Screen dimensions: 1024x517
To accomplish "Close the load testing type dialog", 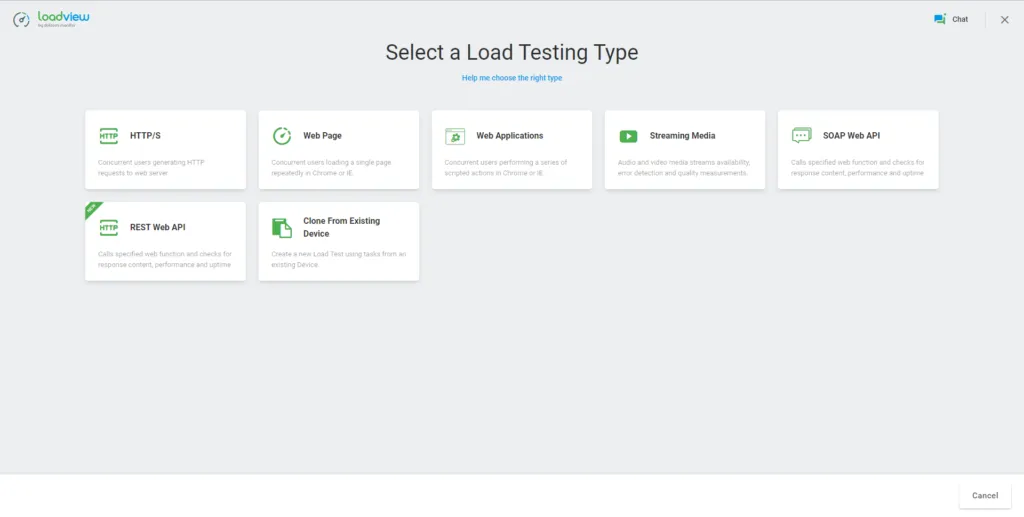I will pyautogui.click(x=1004, y=20).
